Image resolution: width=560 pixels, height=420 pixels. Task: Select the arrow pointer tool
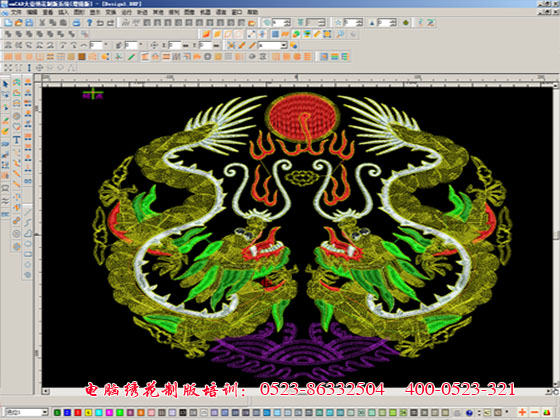pos(5,84)
